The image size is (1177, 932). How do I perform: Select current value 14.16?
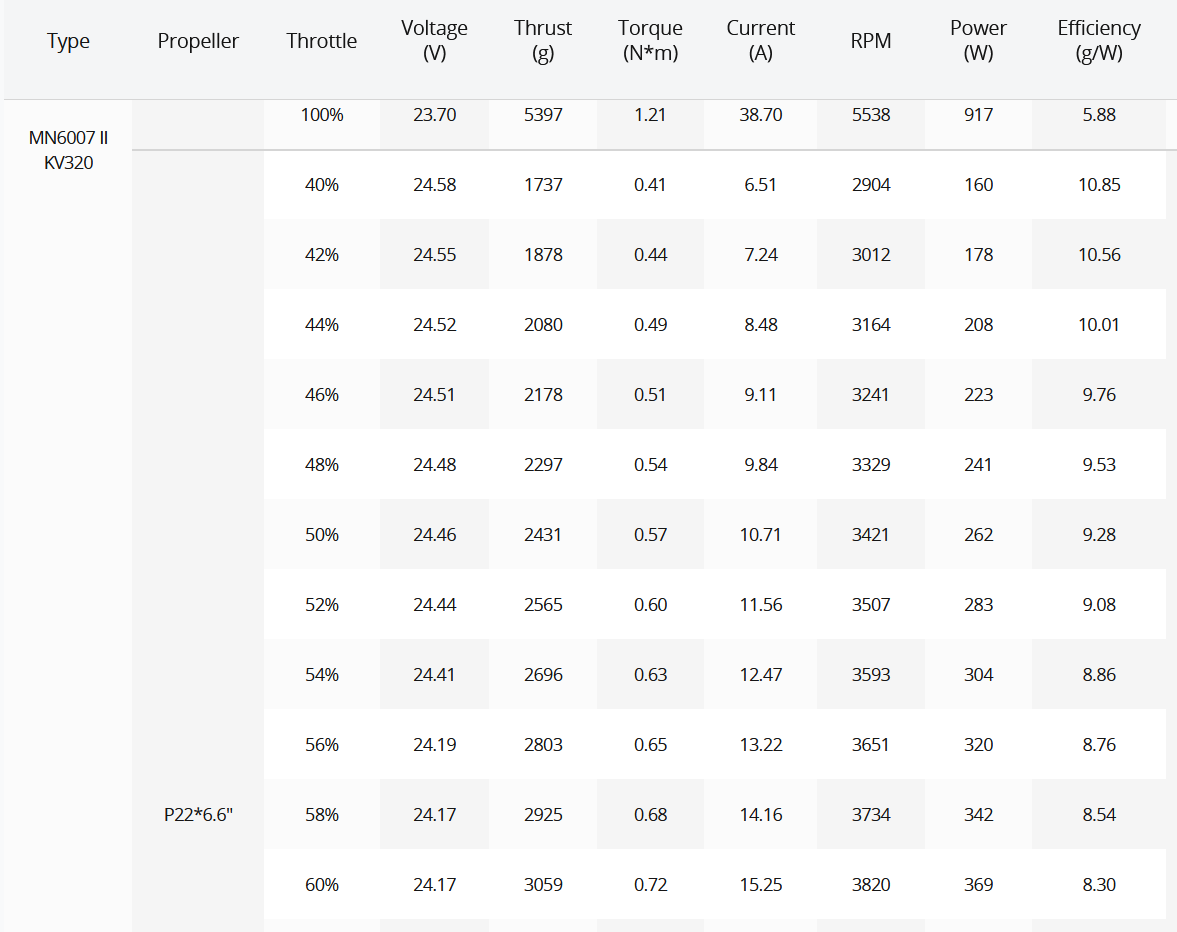pyautogui.click(x=760, y=814)
